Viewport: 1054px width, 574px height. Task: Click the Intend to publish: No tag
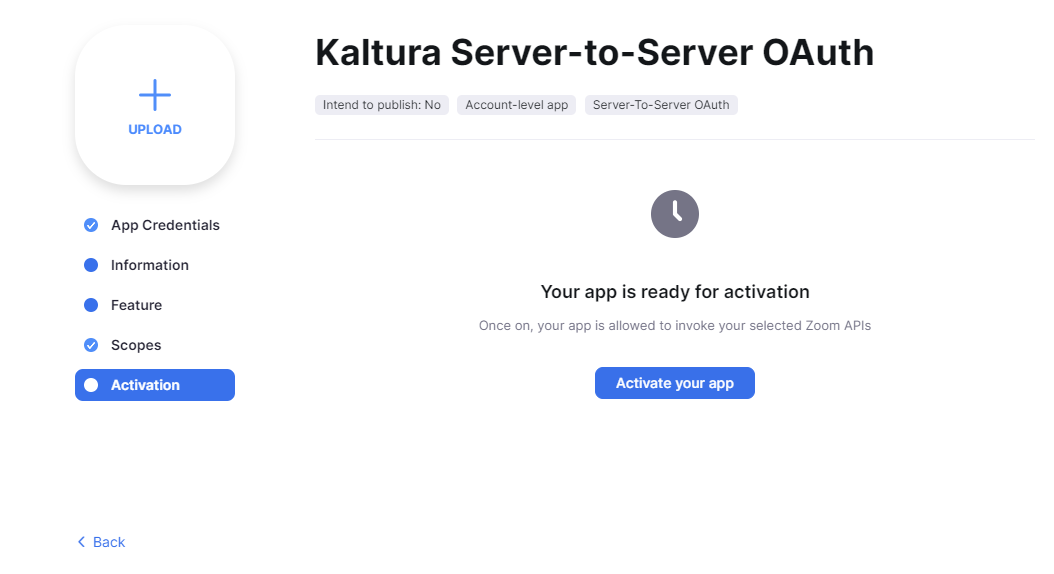click(382, 105)
